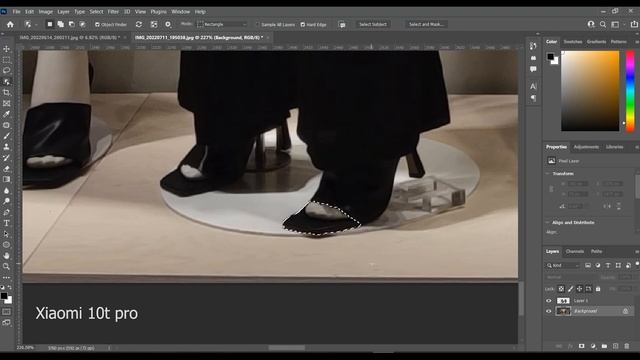The height and width of the screenshot is (360, 640).
Task: Select the Crop tool
Action: click(x=7, y=93)
